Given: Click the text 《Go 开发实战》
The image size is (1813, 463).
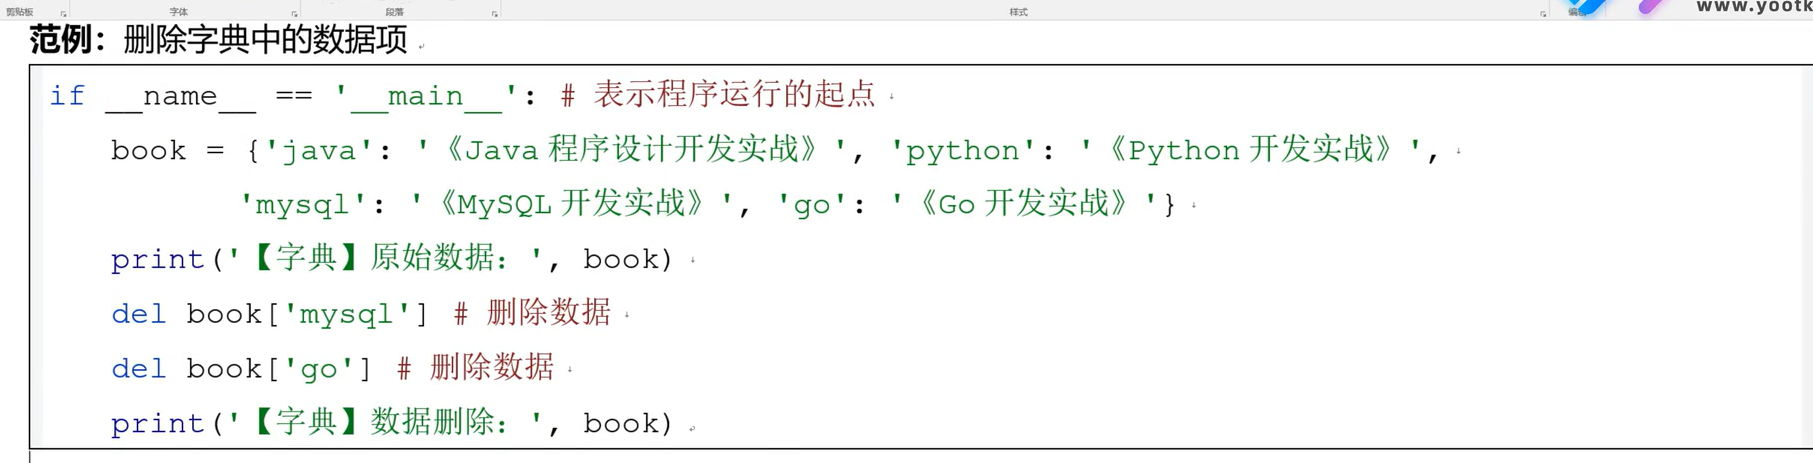Looking at the screenshot, I should 1026,205.
